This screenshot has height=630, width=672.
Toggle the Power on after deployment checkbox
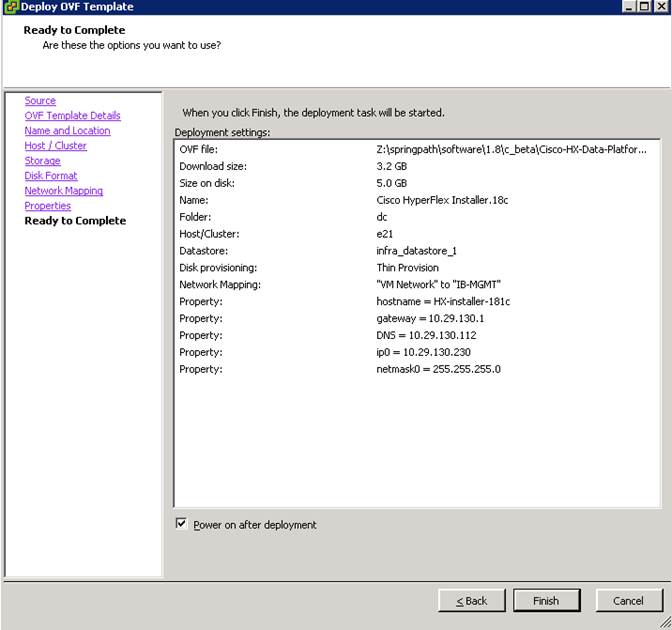(x=181, y=524)
